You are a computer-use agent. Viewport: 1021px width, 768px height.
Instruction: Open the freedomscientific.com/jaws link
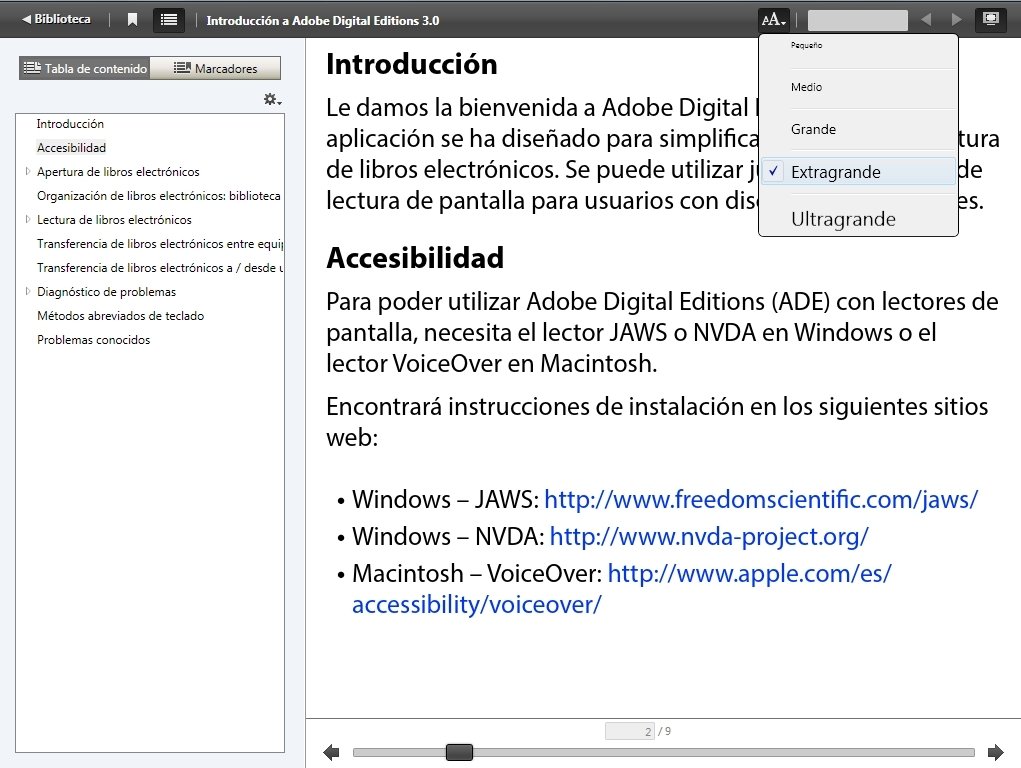[x=761, y=500]
